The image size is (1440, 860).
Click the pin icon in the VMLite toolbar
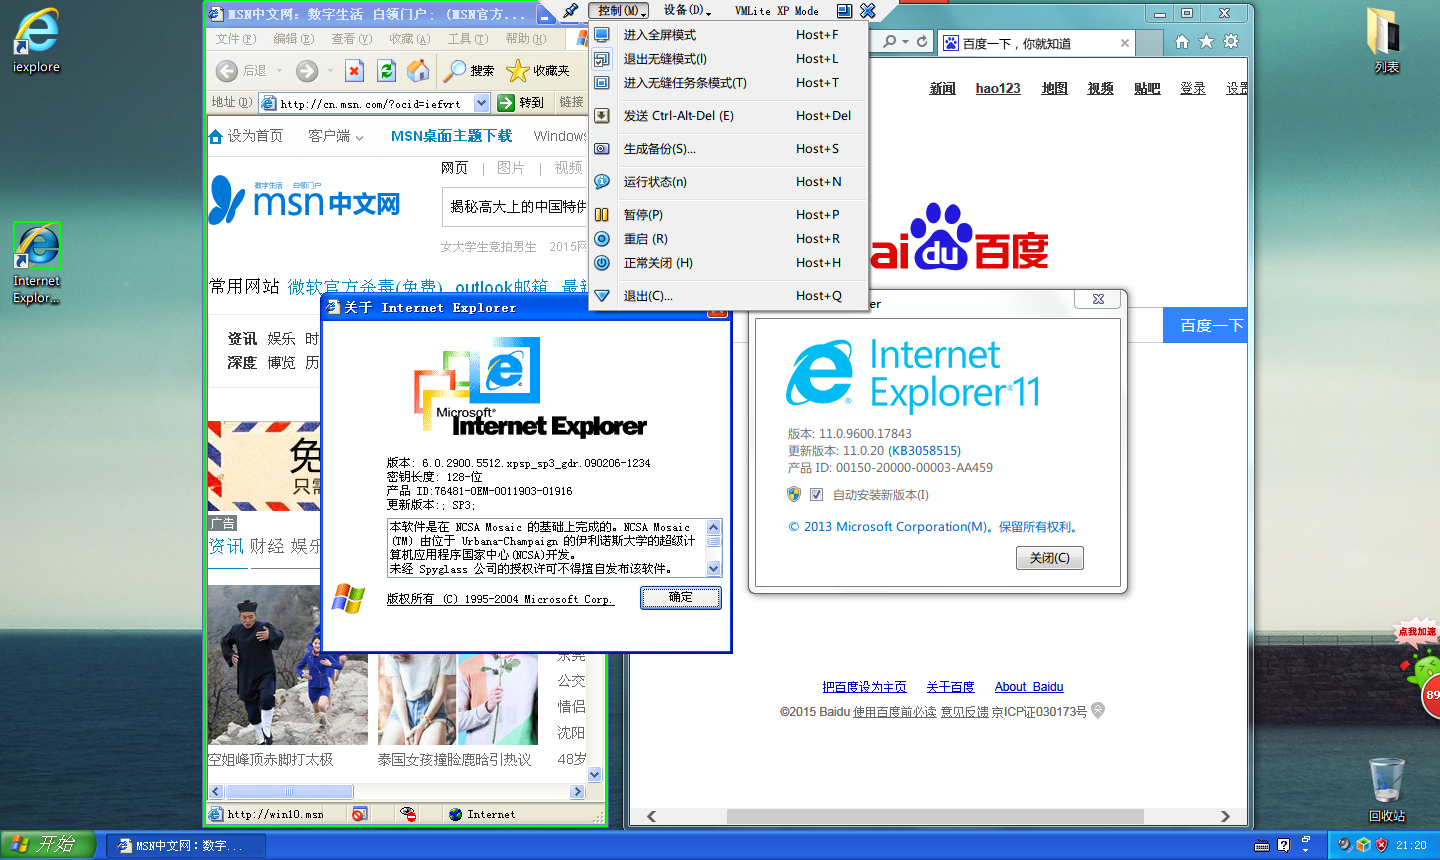tap(570, 11)
